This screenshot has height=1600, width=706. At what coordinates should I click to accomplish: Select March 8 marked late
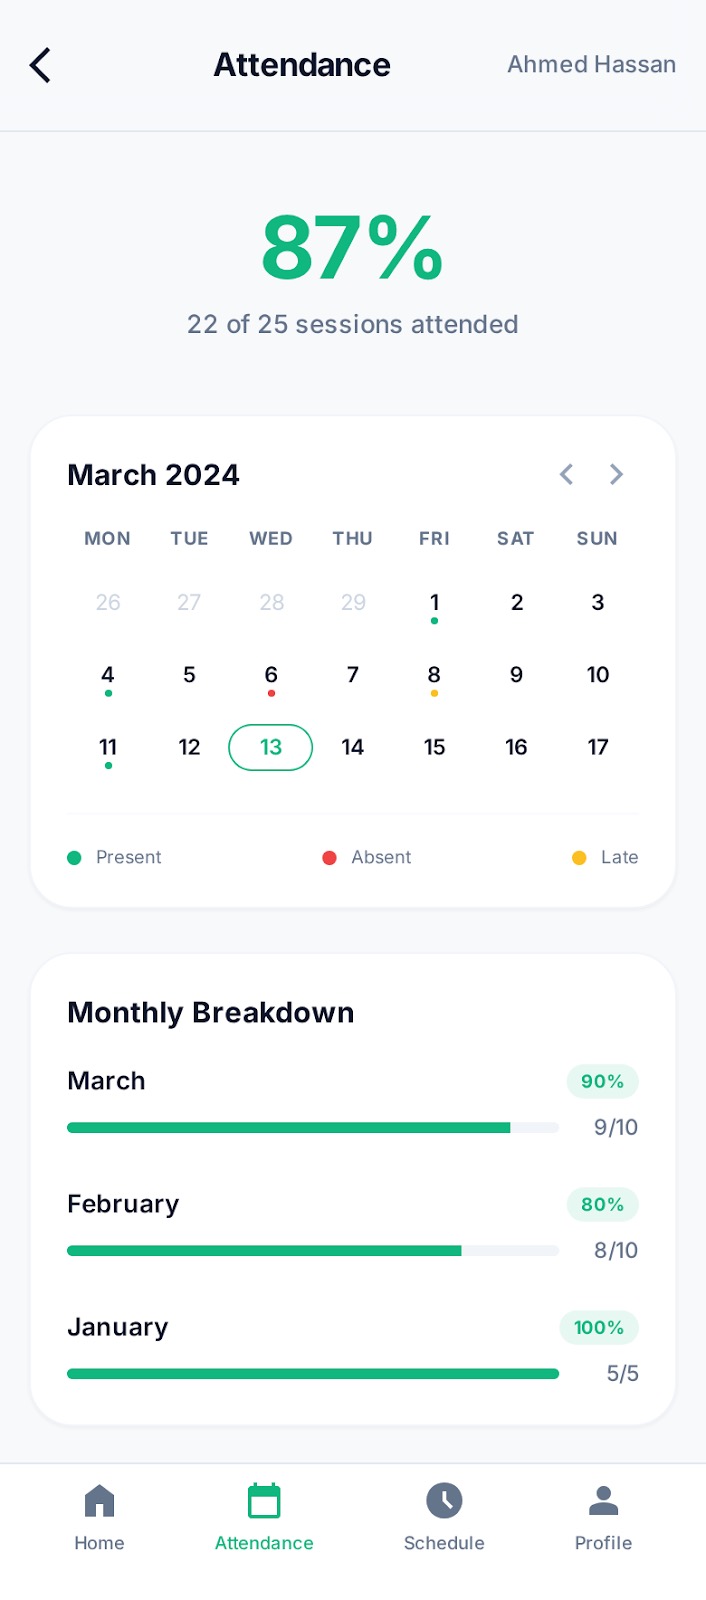click(x=434, y=675)
